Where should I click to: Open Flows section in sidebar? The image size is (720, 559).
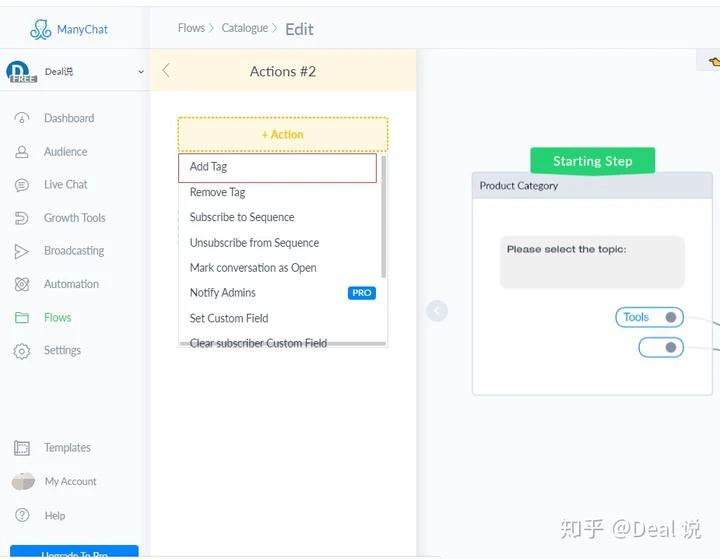[58, 317]
